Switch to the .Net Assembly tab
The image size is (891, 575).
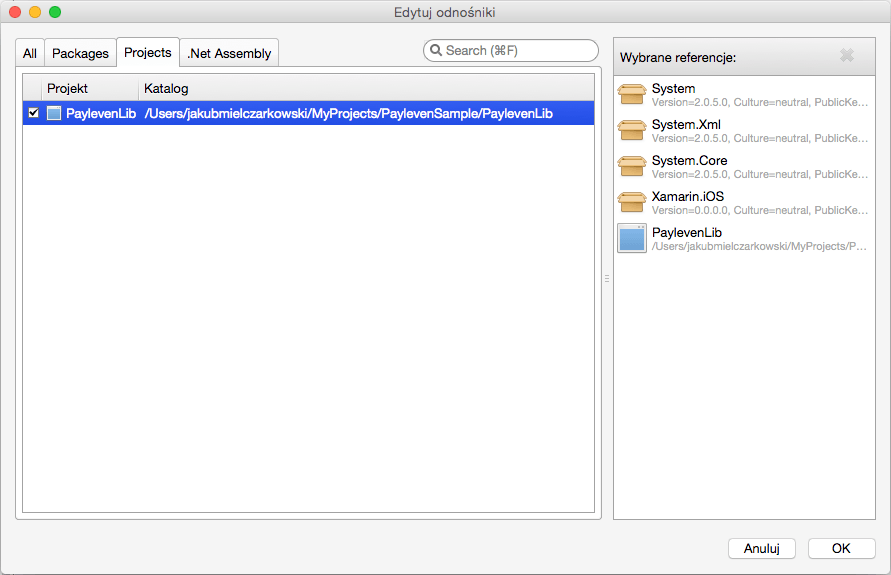click(229, 53)
